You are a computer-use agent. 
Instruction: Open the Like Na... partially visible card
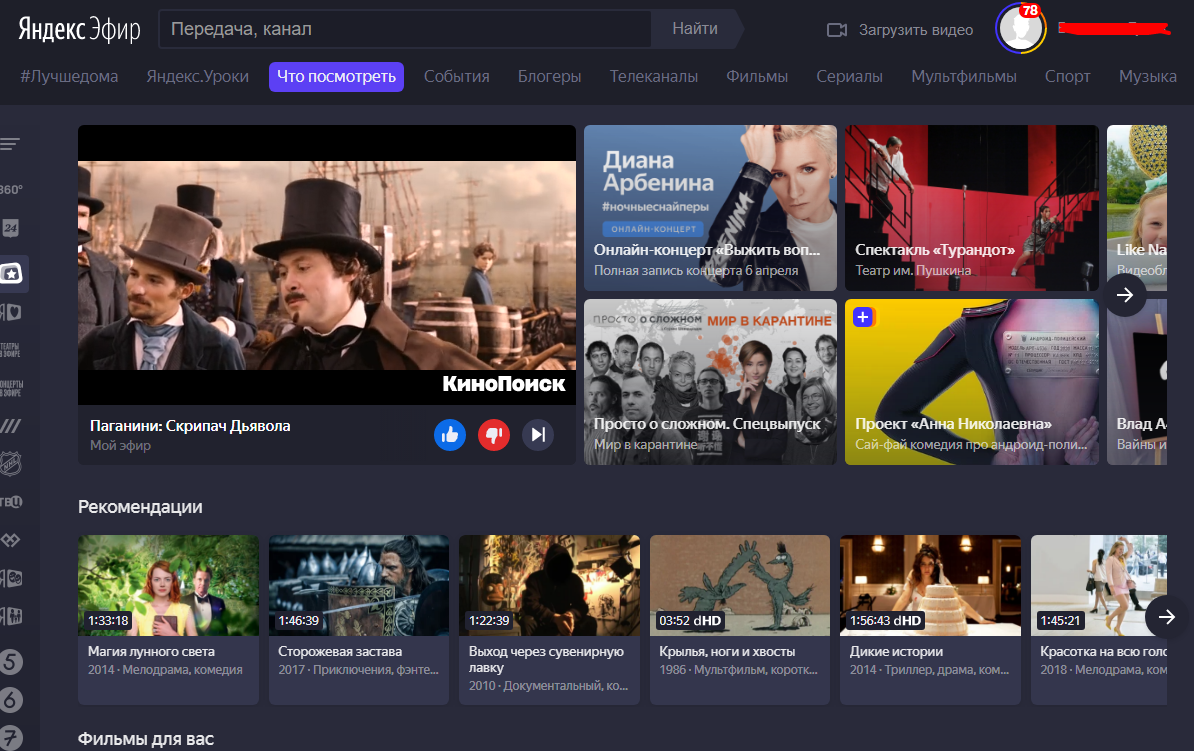(1137, 208)
